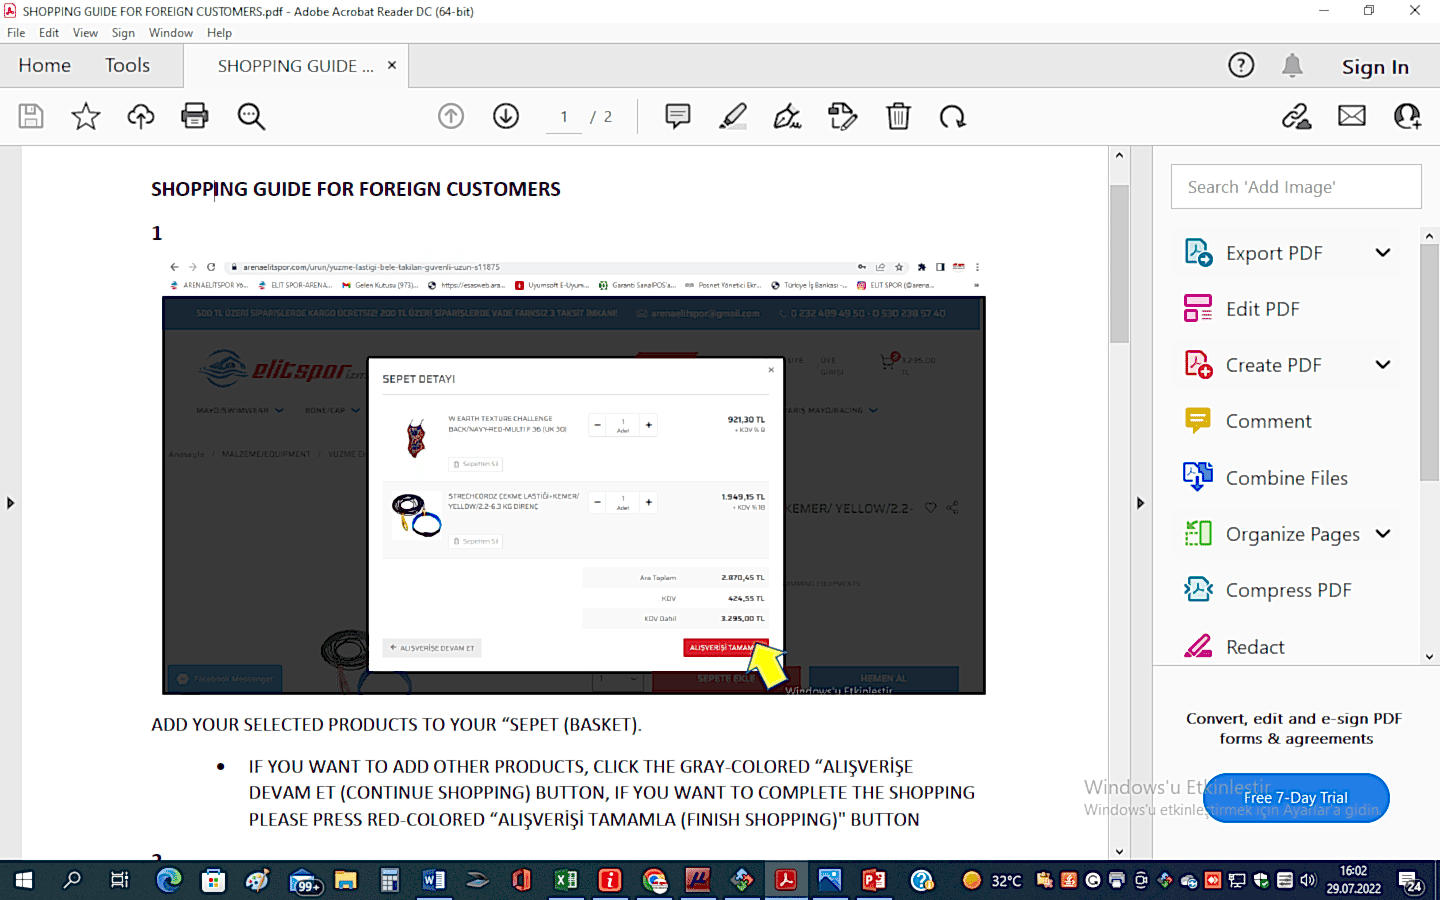Screen dimensions: 1440x900
Task: Rotate the page with rotate icon
Action: [952, 116]
